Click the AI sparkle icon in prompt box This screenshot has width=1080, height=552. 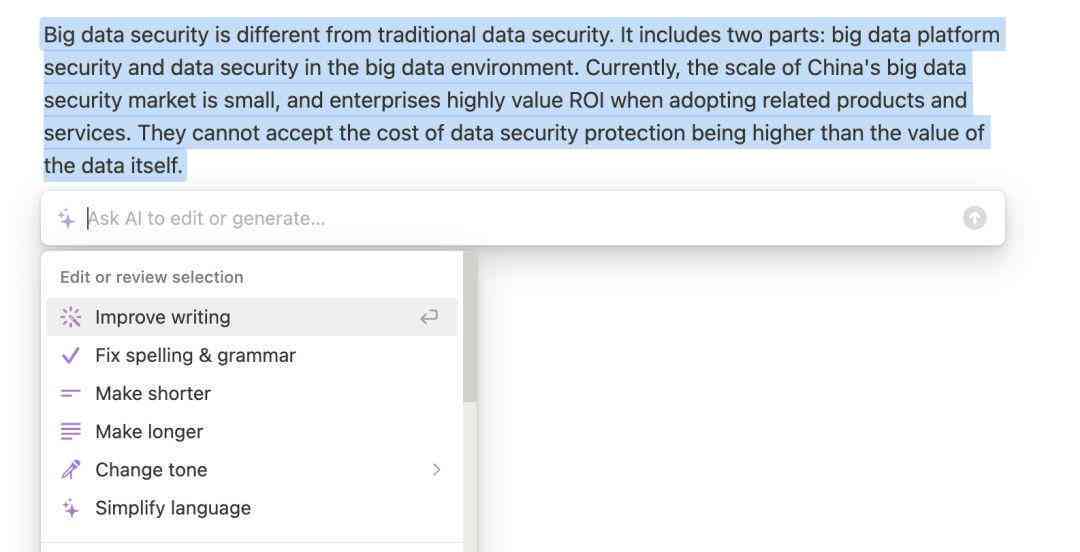[67, 218]
